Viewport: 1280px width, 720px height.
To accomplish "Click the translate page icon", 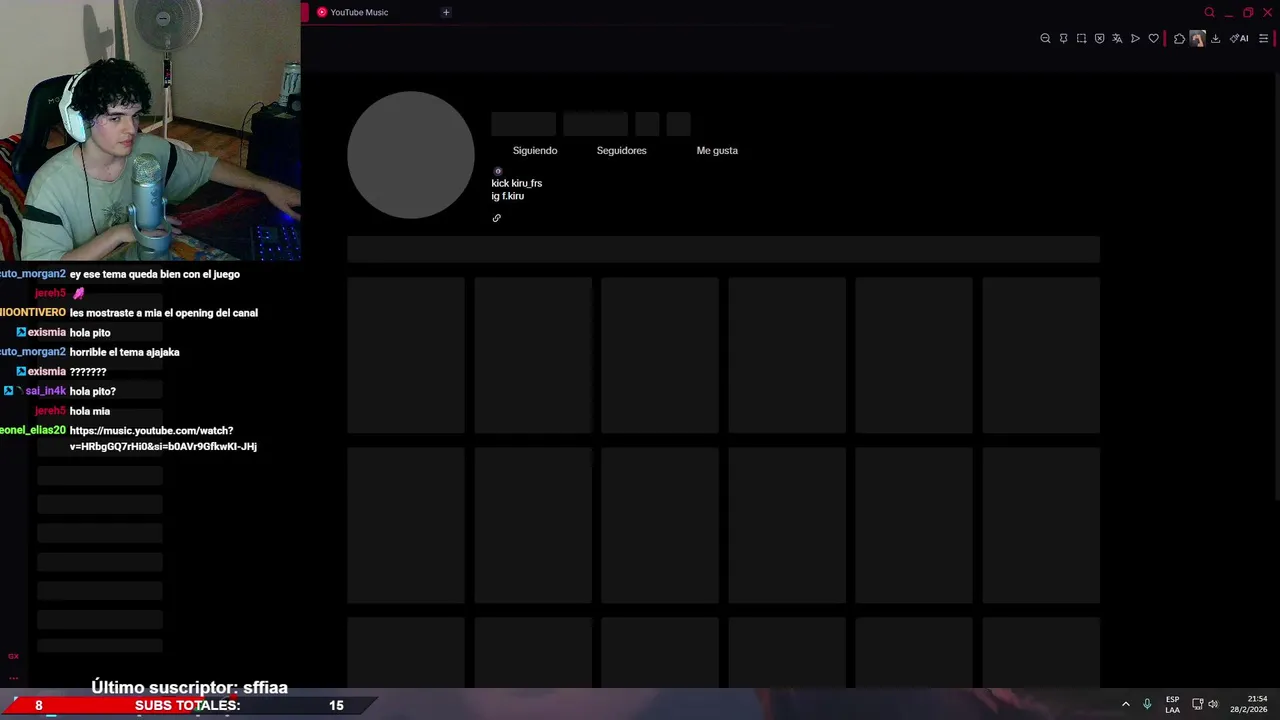I will click(1117, 38).
